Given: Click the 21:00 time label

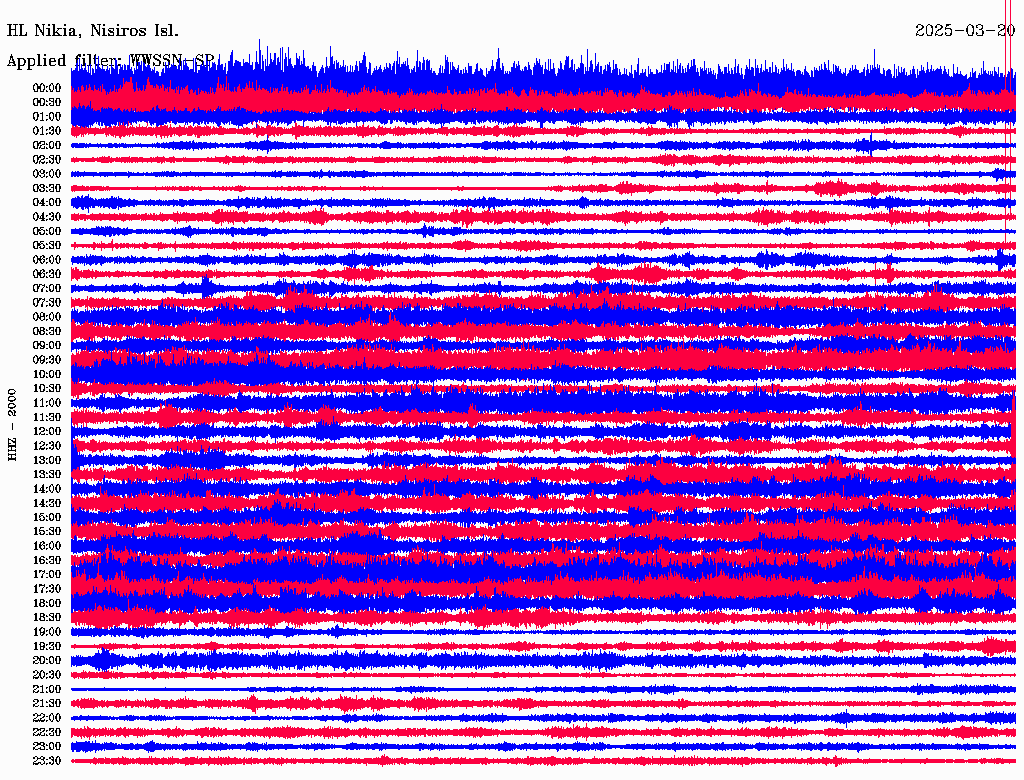Looking at the screenshot, I should 47,689.
